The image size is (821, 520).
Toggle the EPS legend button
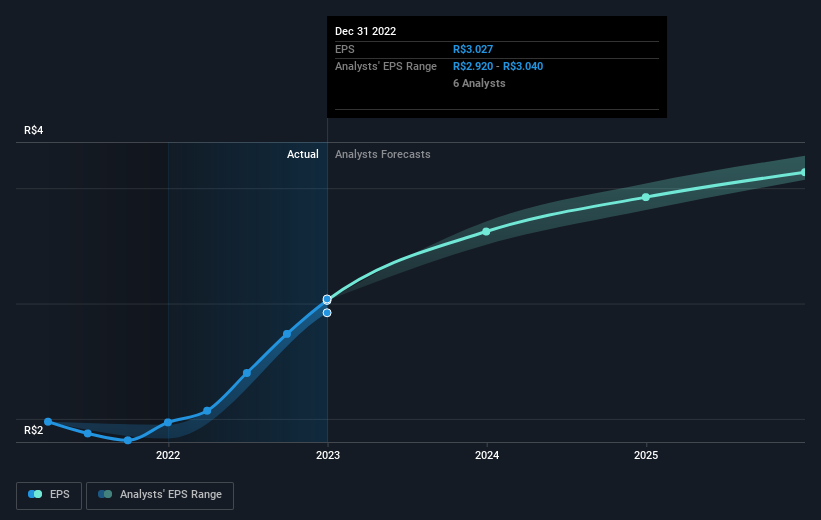[x=49, y=495]
